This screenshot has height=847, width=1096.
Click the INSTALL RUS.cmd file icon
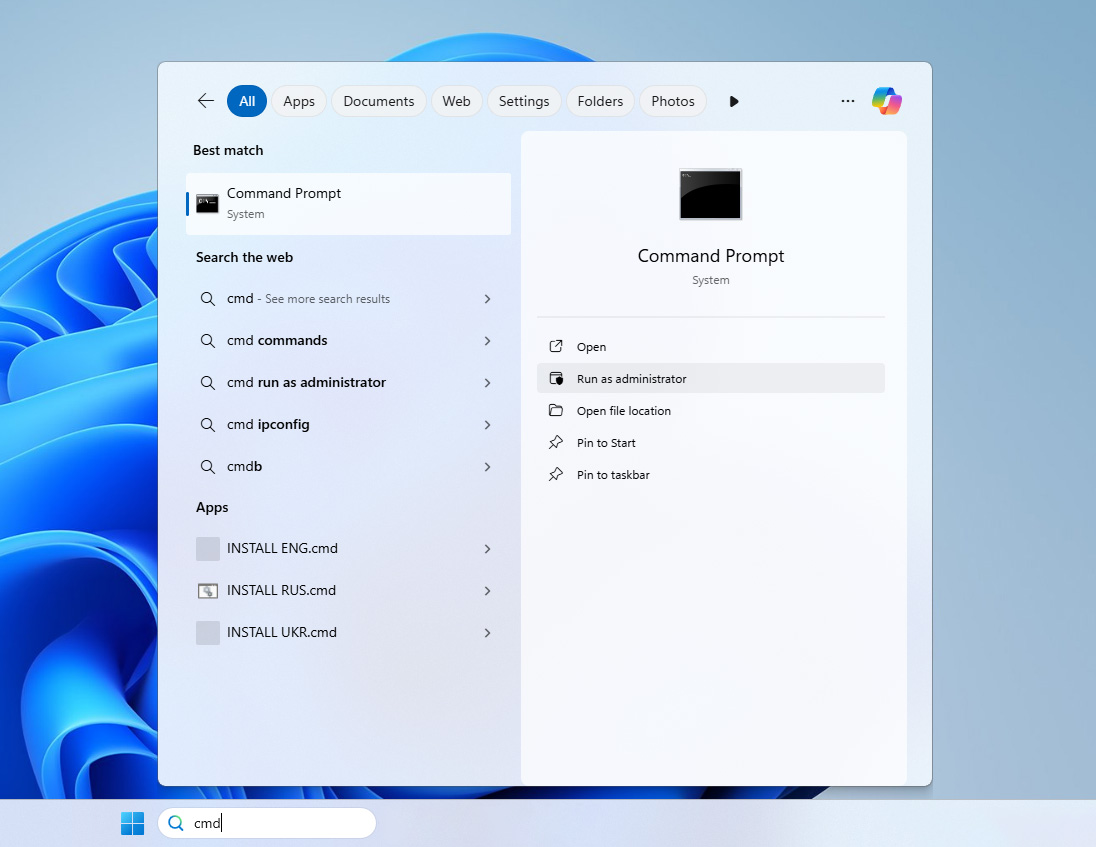click(x=207, y=590)
